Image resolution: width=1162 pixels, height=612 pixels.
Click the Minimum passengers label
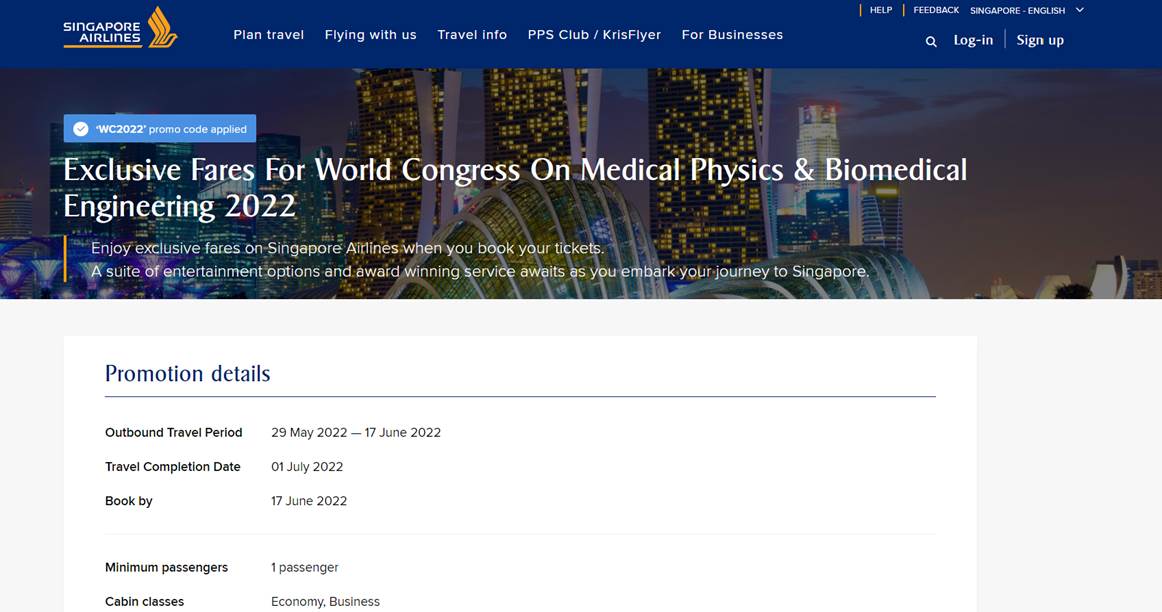[x=167, y=568]
